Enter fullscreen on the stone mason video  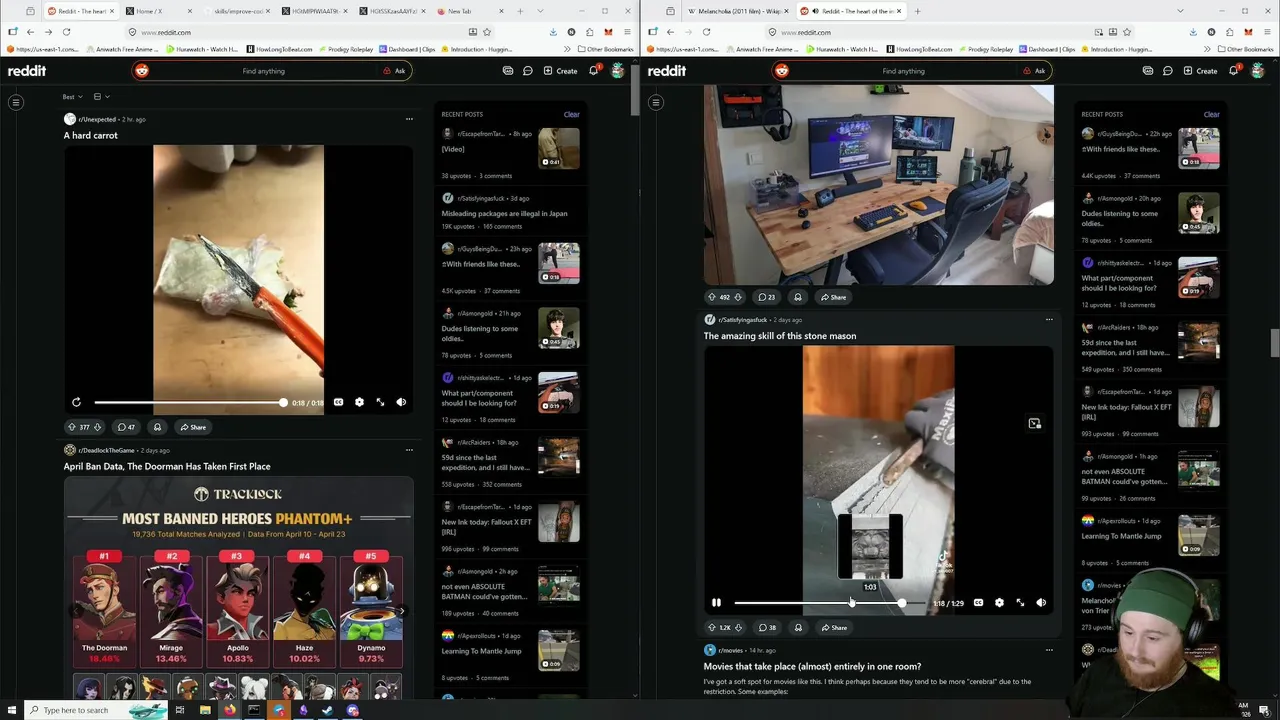1020,603
